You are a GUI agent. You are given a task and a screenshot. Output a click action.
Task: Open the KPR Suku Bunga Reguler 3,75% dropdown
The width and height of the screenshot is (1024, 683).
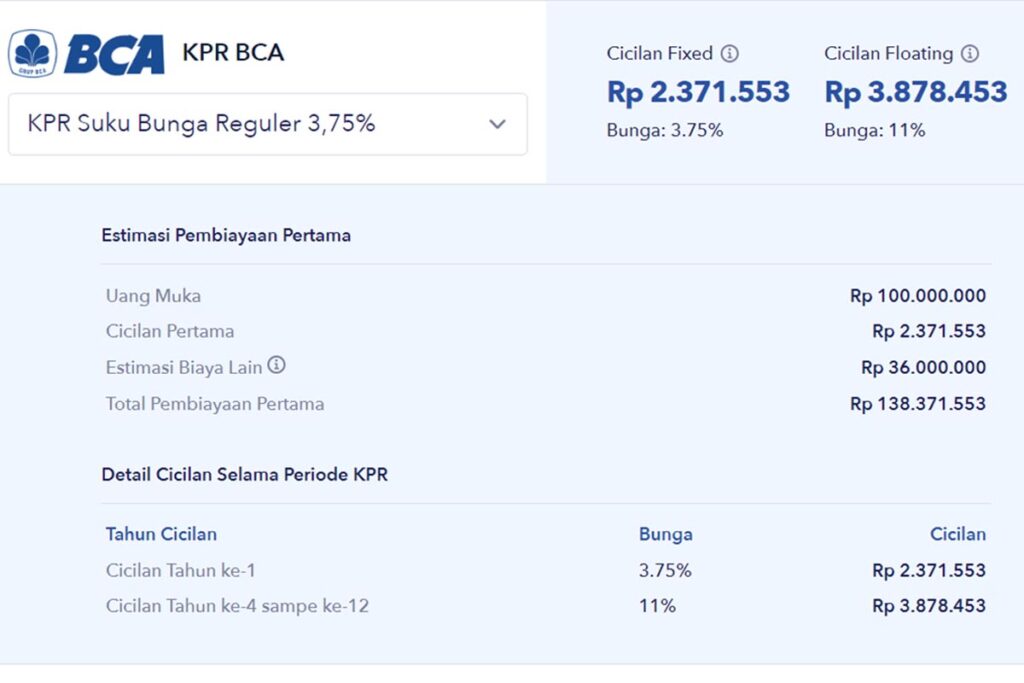coord(268,124)
